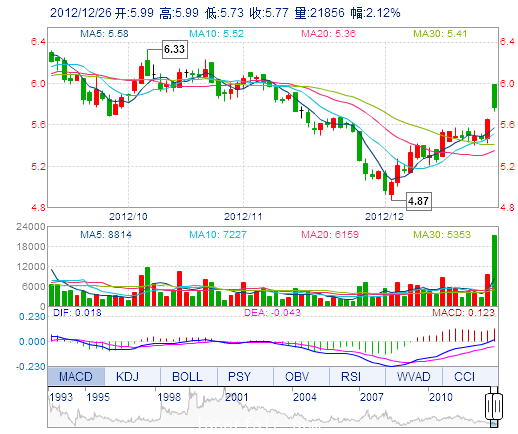The height and width of the screenshot is (434, 518).
Task: Open the WVAD indicator tab
Action: (x=413, y=376)
